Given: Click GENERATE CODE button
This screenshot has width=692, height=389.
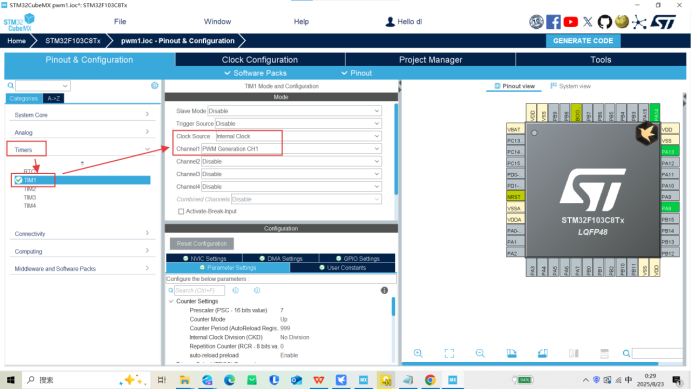Looking at the screenshot, I should 583,41.
